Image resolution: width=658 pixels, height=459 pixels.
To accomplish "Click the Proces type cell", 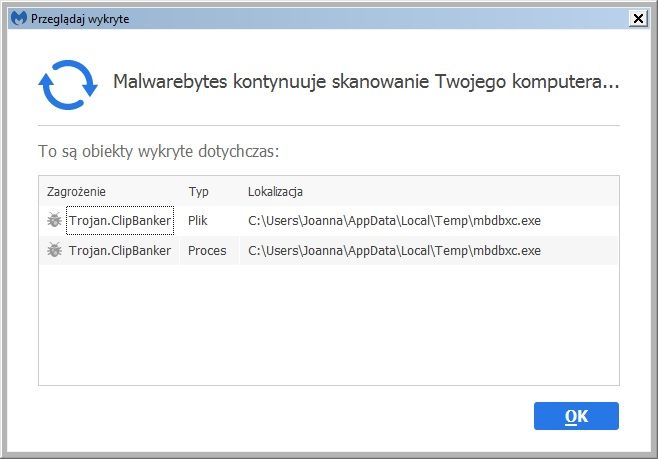I will coord(207,250).
